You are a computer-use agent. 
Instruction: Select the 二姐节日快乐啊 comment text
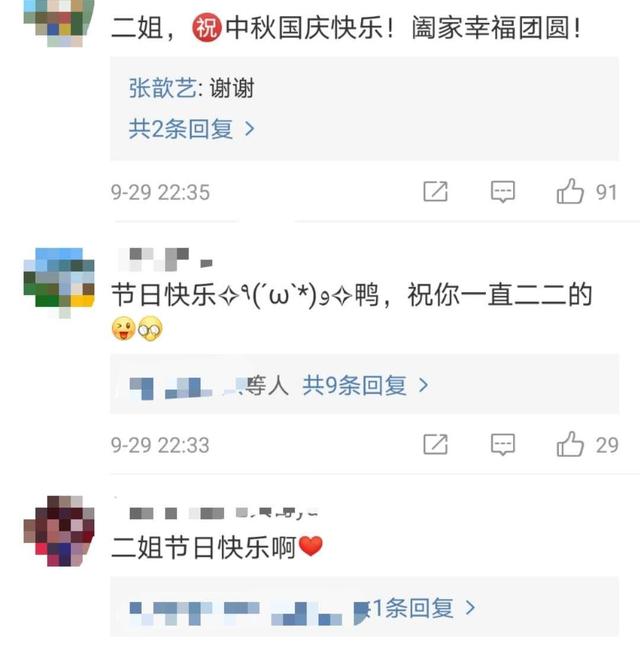tap(217, 548)
